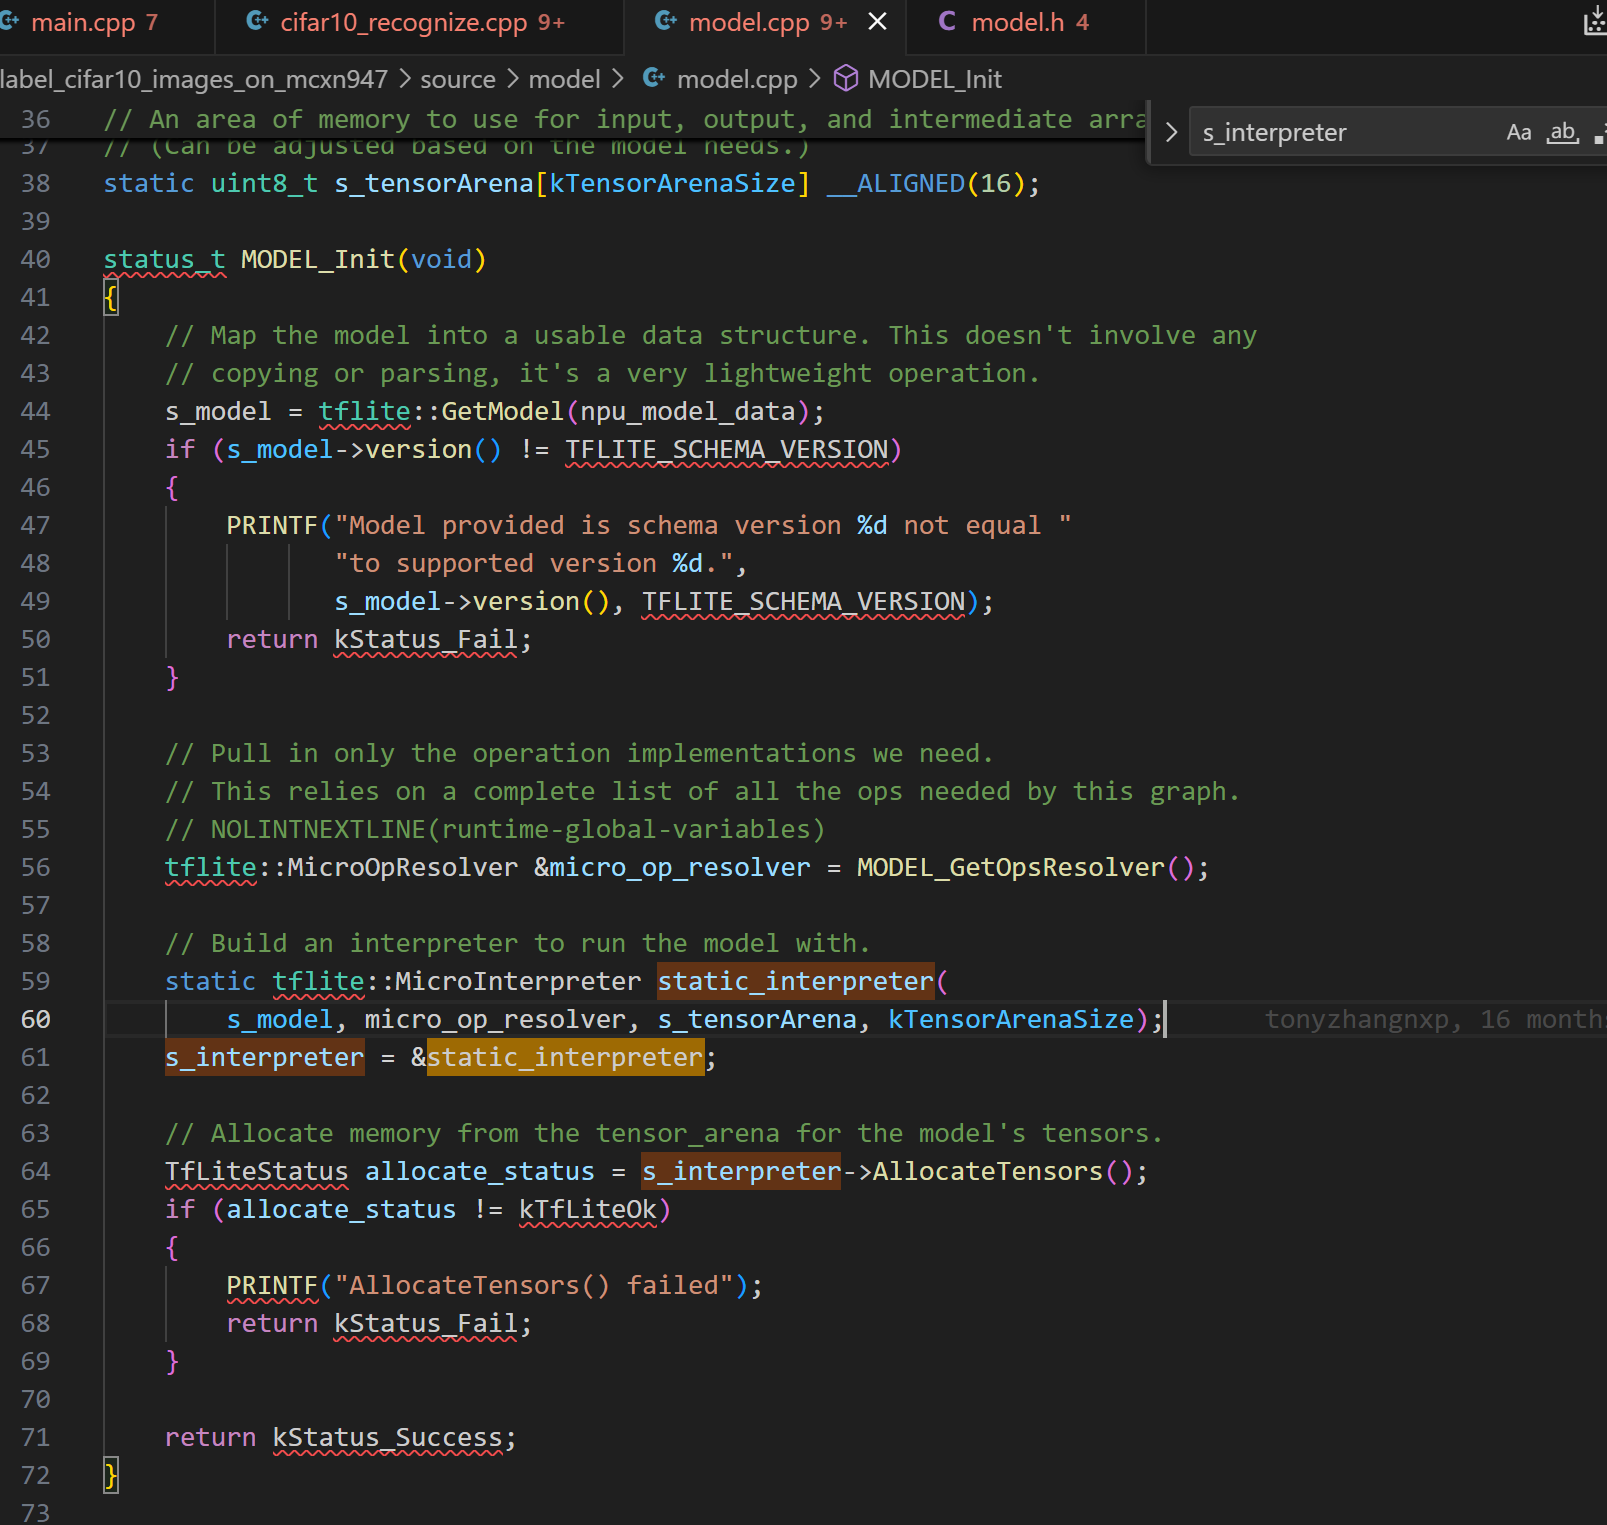
Task: Click npu_model_data on line 44
Action: click(x=688, y=411)
